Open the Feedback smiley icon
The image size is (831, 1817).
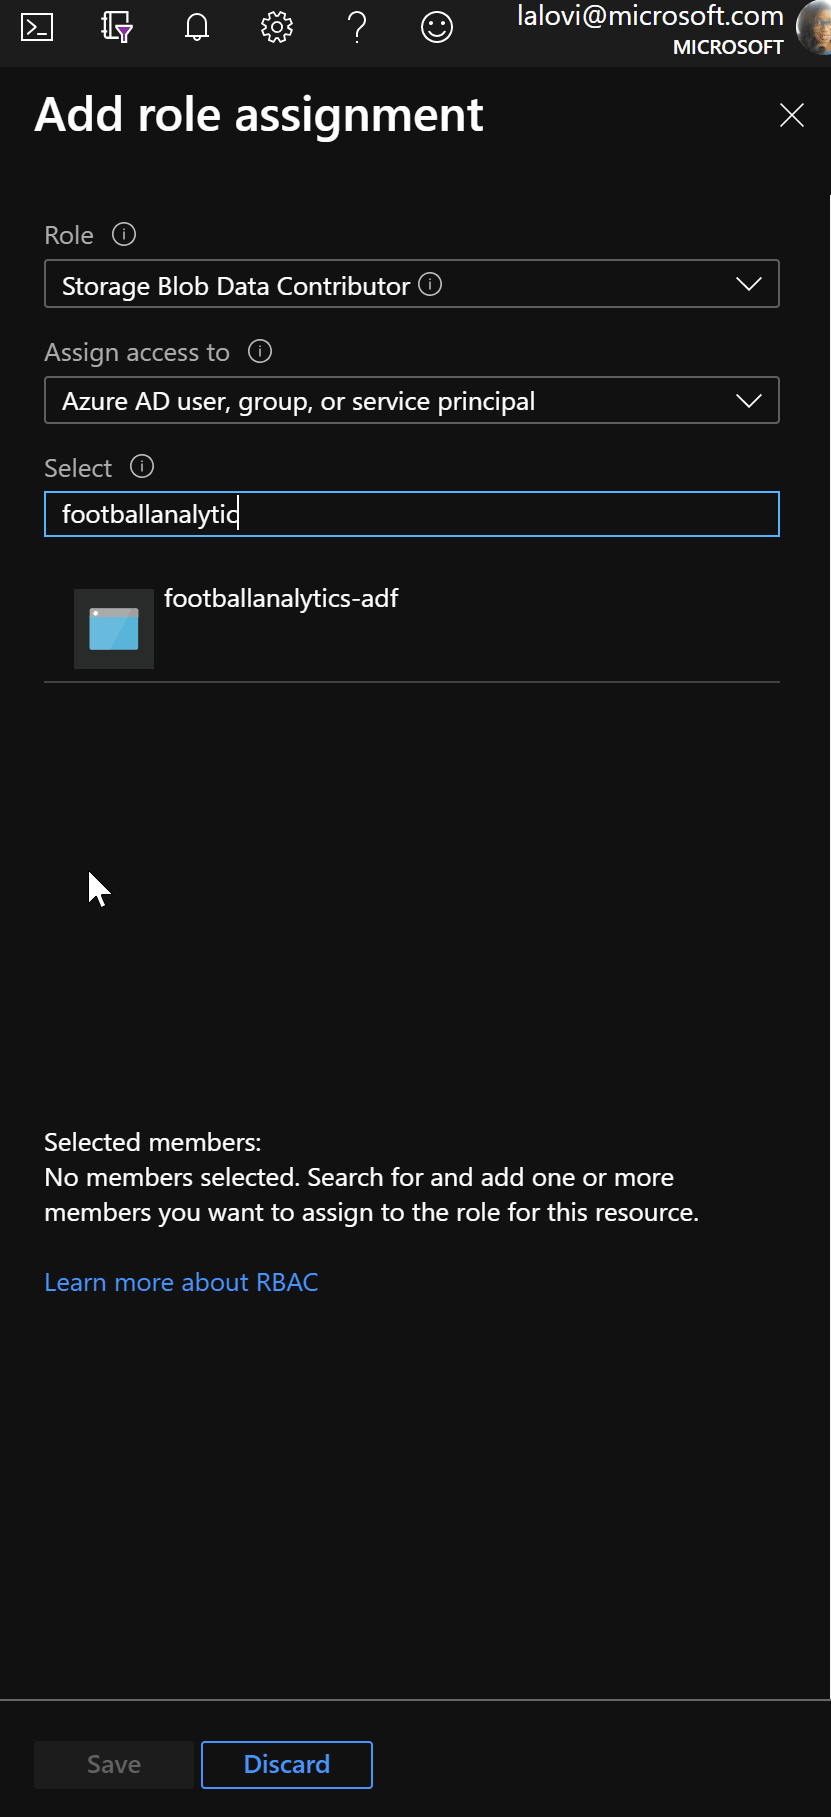point(437,27)
